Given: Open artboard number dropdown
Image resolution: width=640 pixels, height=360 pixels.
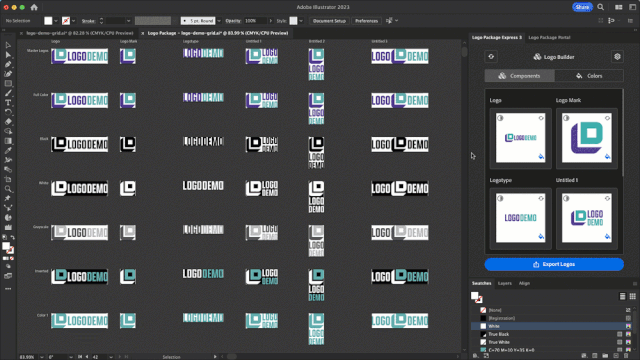Looking at the screenshot, I should point(111,357).
